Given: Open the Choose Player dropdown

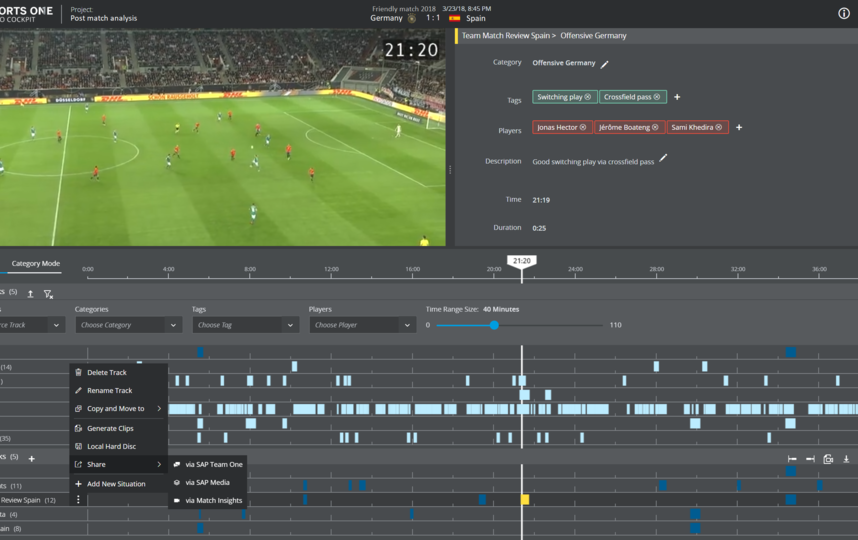Looking at the screenshot, I should click(362, 325).
